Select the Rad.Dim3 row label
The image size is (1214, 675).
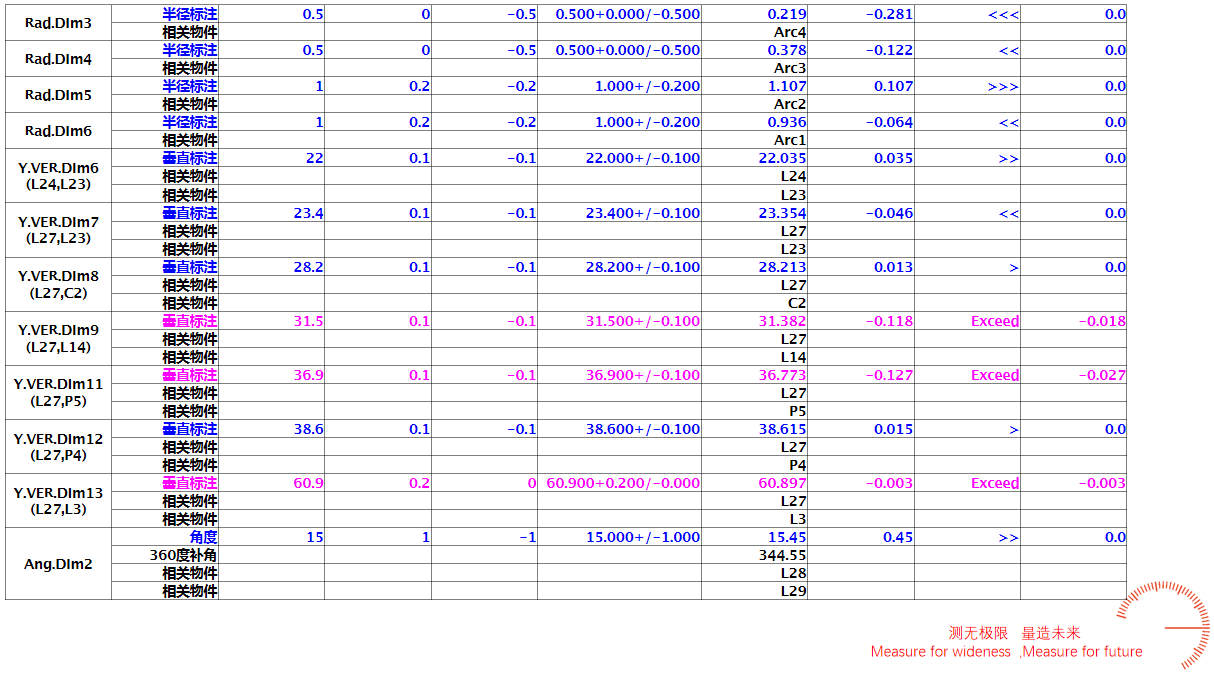point(58,23)
